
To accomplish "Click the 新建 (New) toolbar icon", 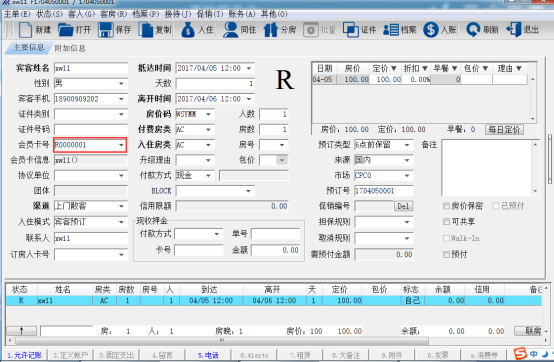I will (25, 30).
